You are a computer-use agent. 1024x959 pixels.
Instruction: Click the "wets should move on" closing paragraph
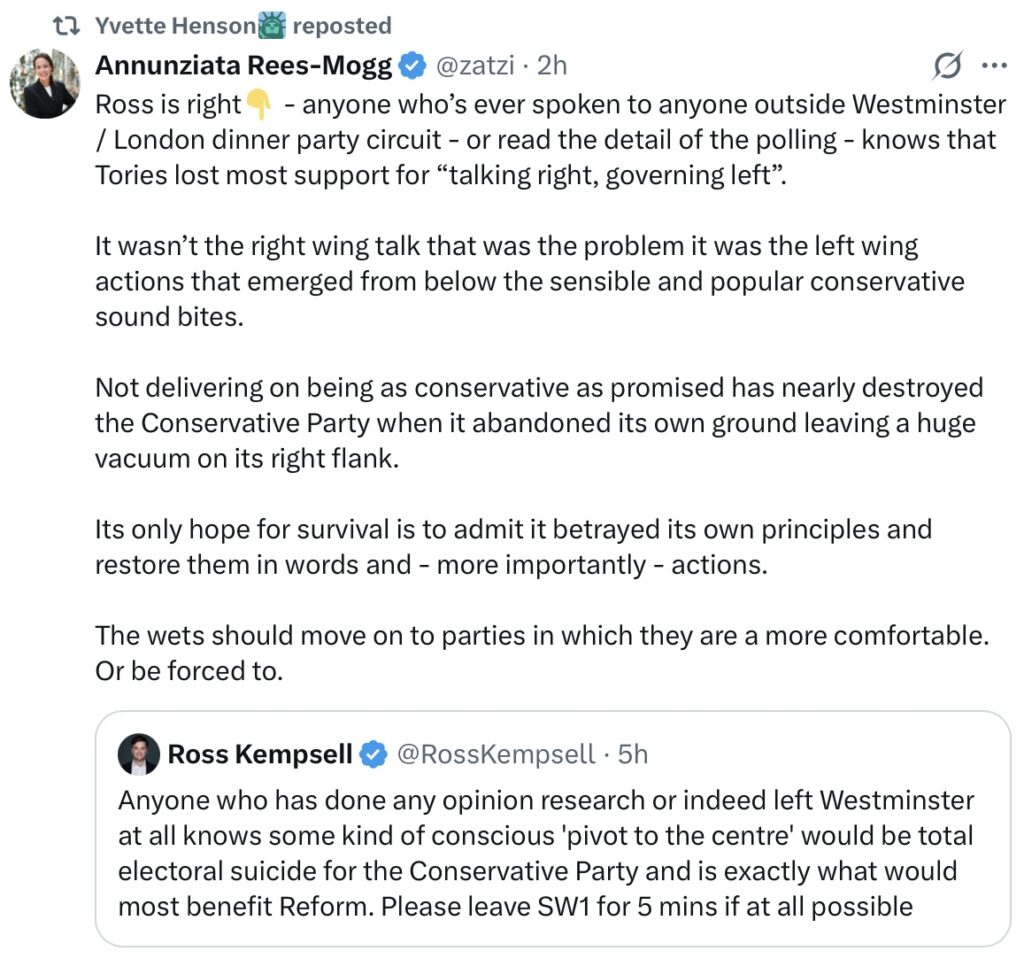pos(540,652)
